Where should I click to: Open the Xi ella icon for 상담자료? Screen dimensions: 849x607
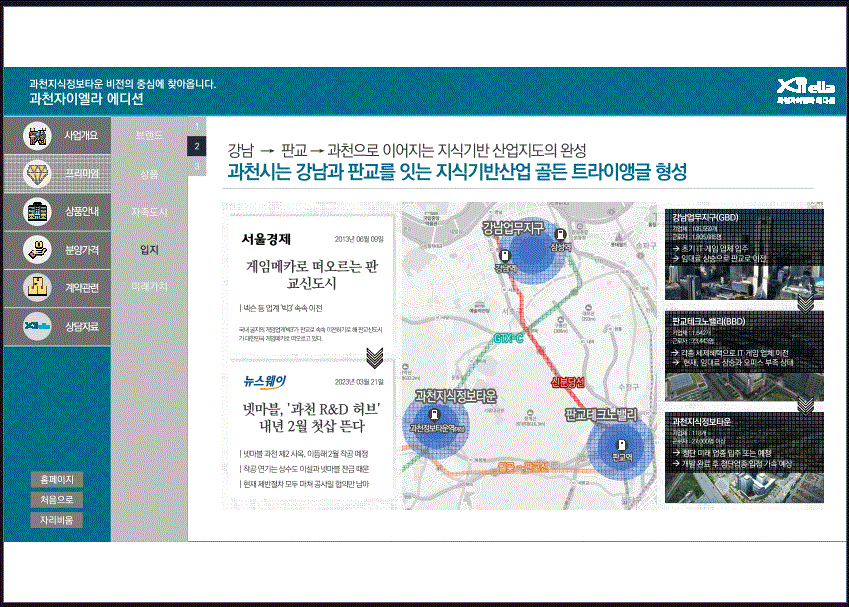tap(37, 326)
